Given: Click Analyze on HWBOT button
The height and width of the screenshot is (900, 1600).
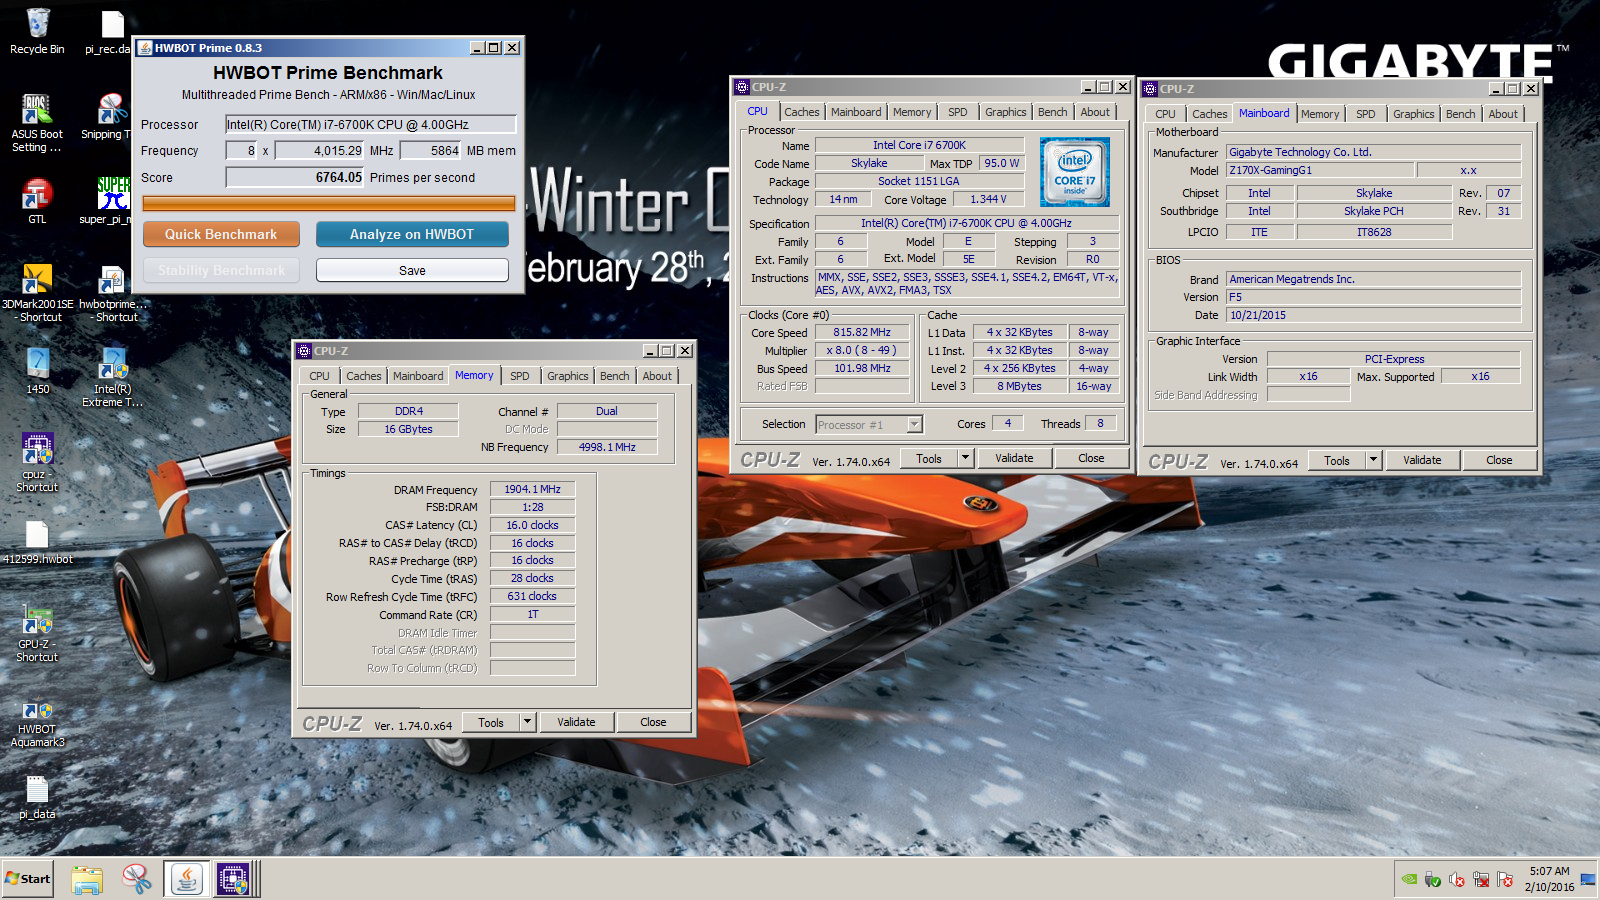Looking at the screenshot, I should pyautogui.click(x=412, y=234).
